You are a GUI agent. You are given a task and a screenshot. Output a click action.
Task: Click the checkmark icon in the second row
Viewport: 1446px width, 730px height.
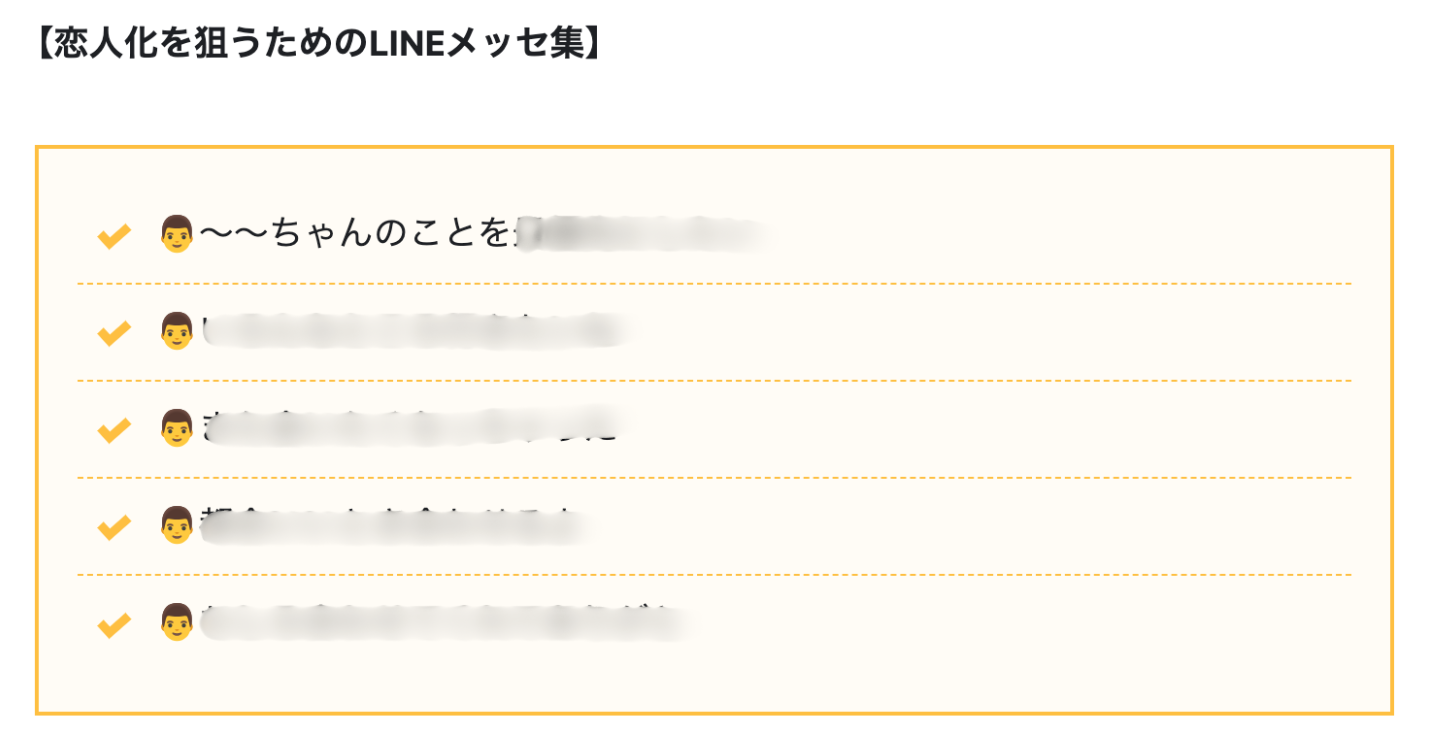[114, 332]
